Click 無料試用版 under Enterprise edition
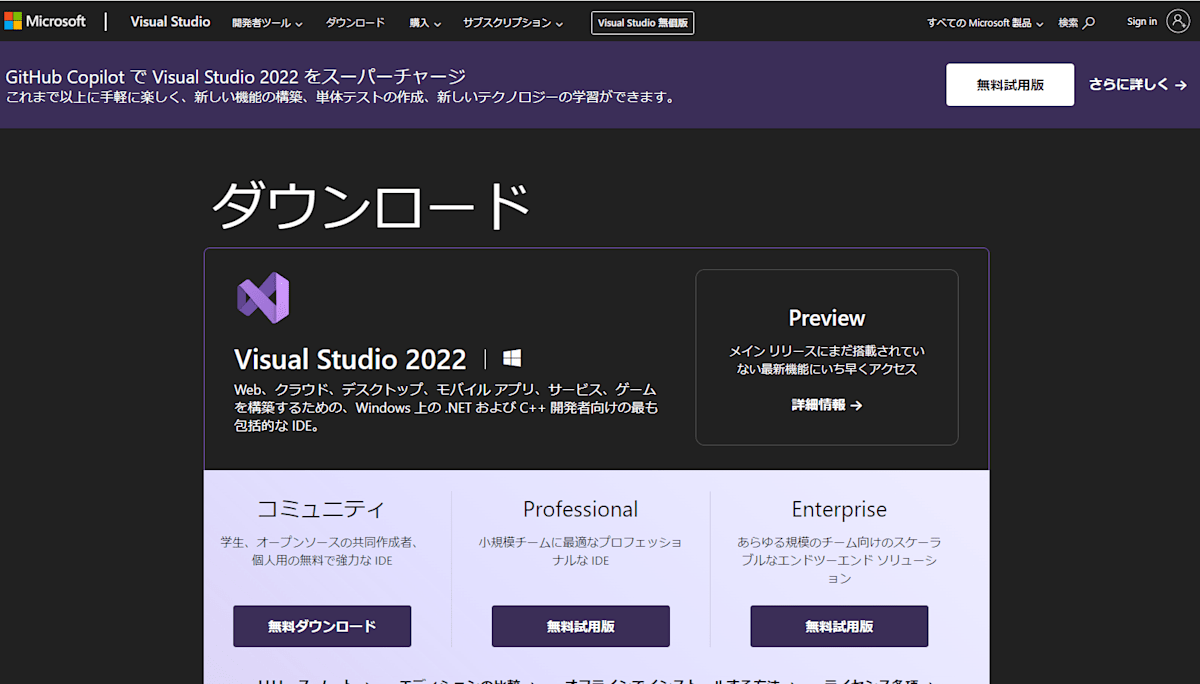Image resolution: width=1200 pixels, height=684 pixels. click(839, 625)
